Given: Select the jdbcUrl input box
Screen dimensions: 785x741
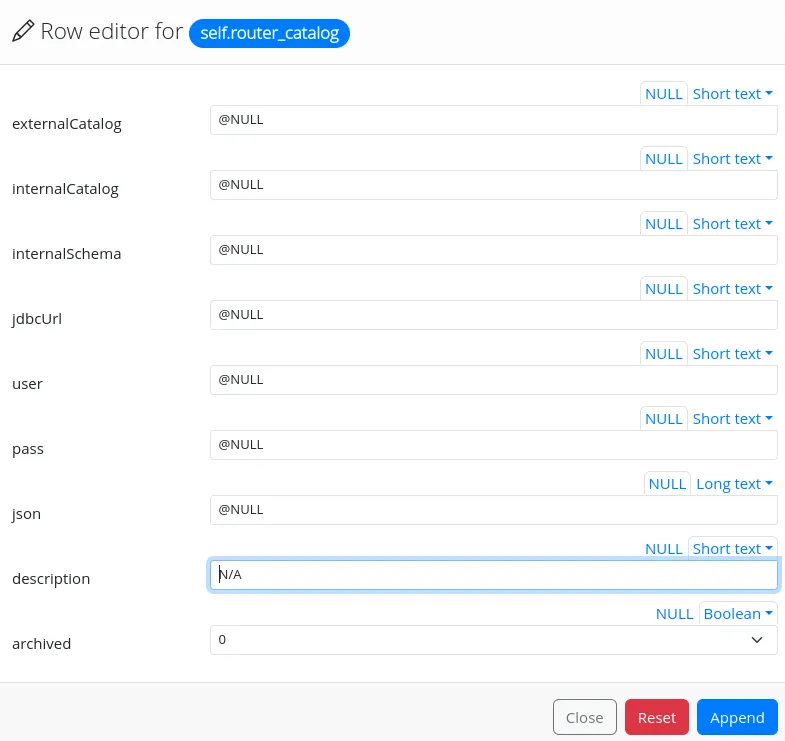Looking at the screenshot, I should (493, 315).
